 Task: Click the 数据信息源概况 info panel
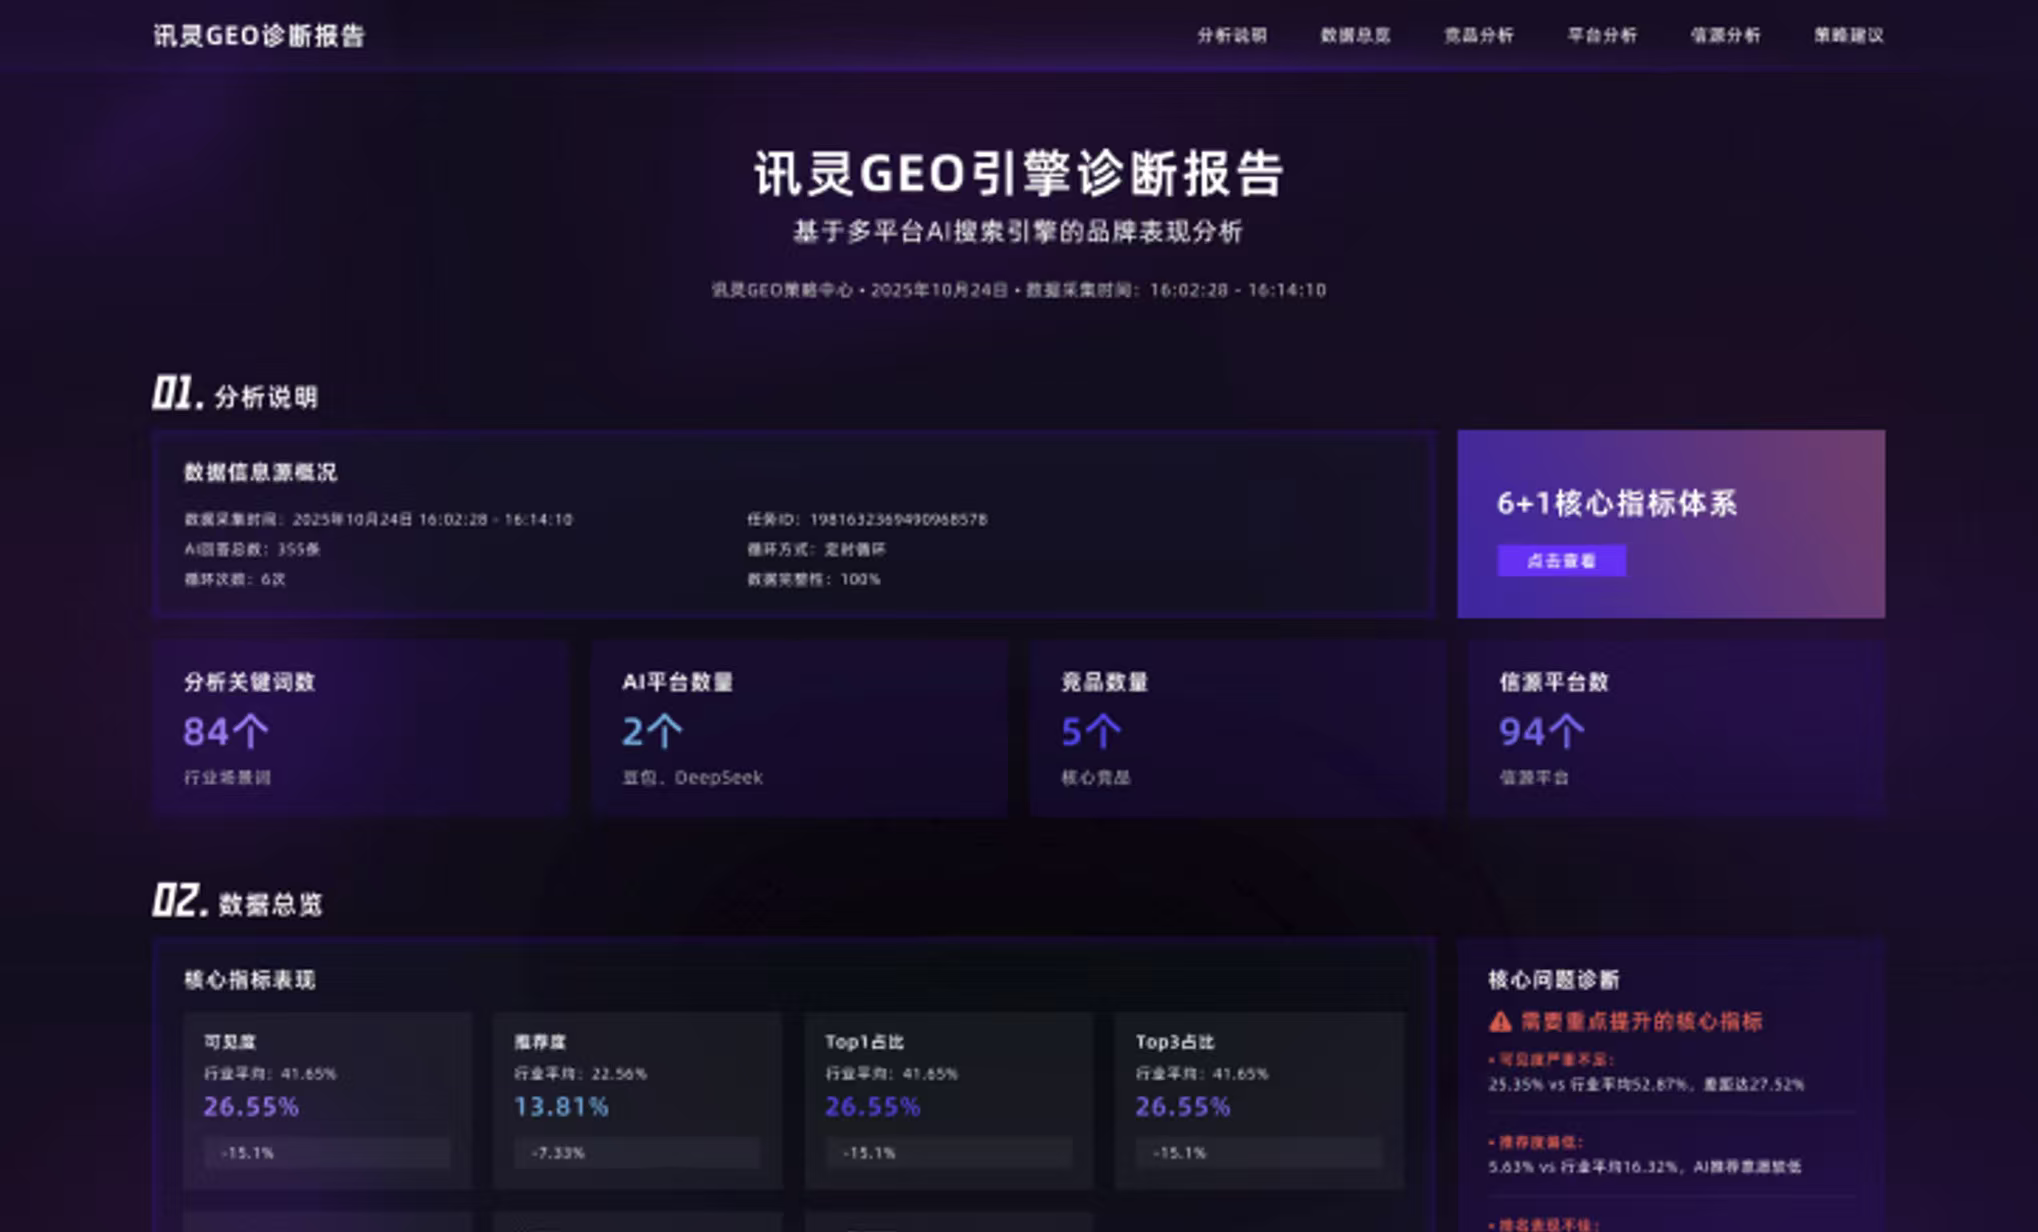tap(793, 523)
